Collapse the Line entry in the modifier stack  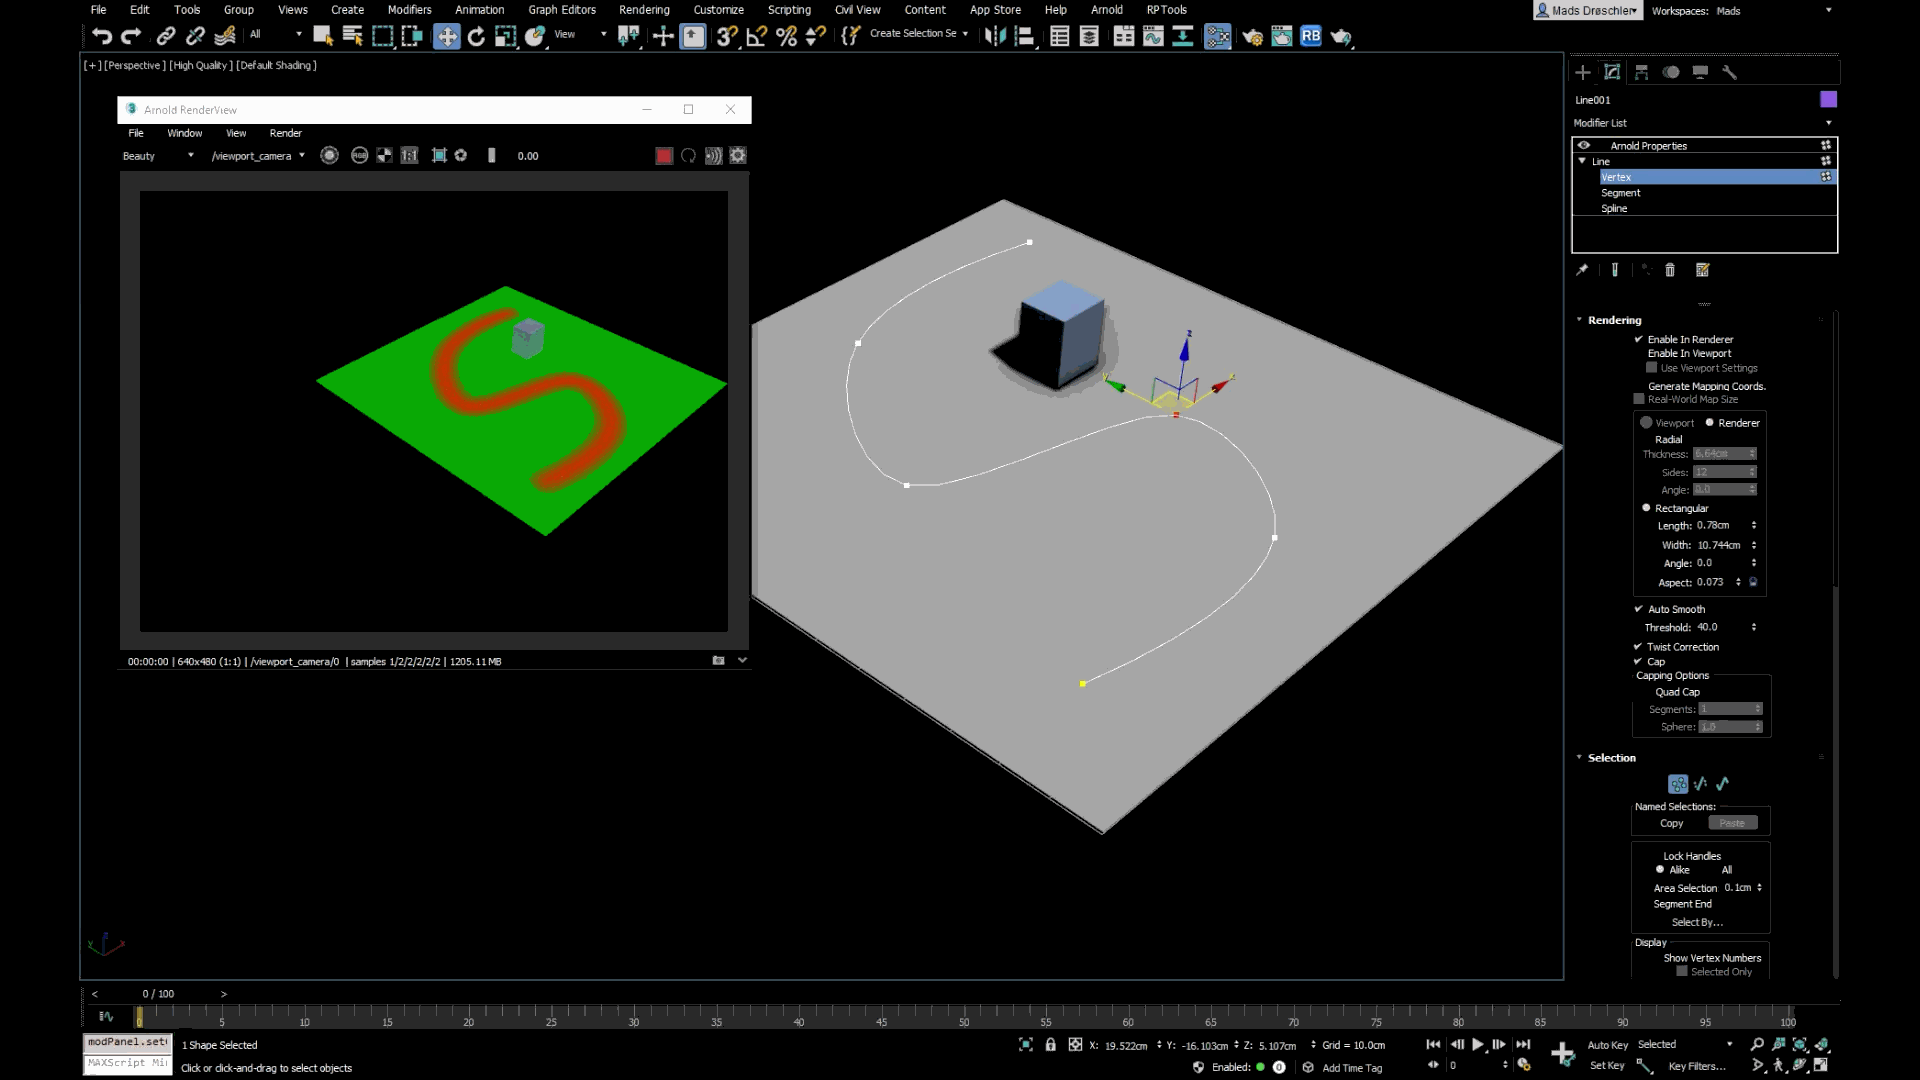point(1583,161)
